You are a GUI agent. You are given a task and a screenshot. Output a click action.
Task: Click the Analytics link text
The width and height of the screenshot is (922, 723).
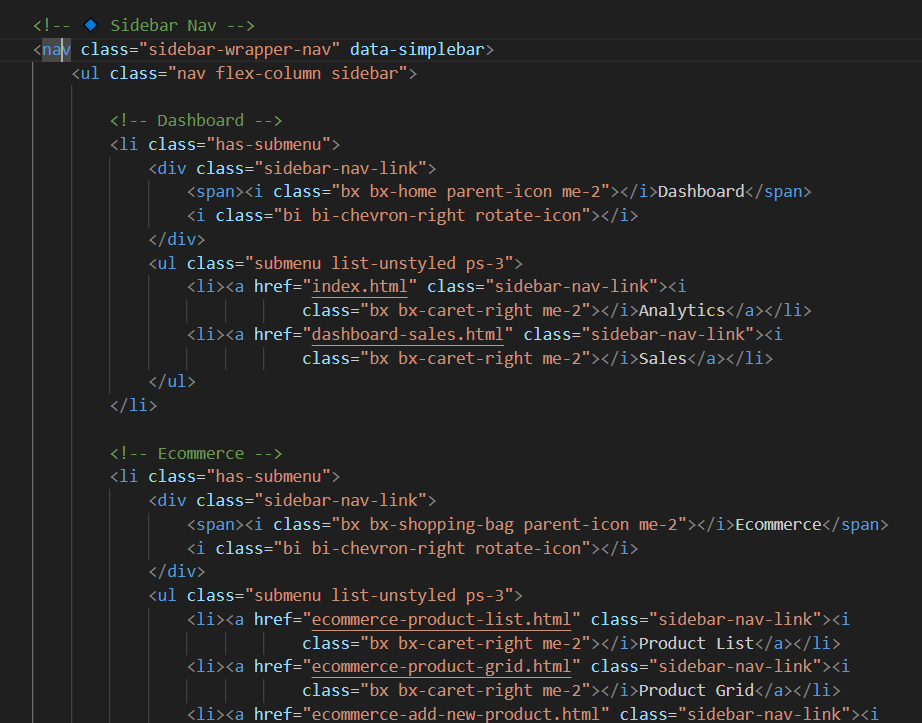pos(681,310)
